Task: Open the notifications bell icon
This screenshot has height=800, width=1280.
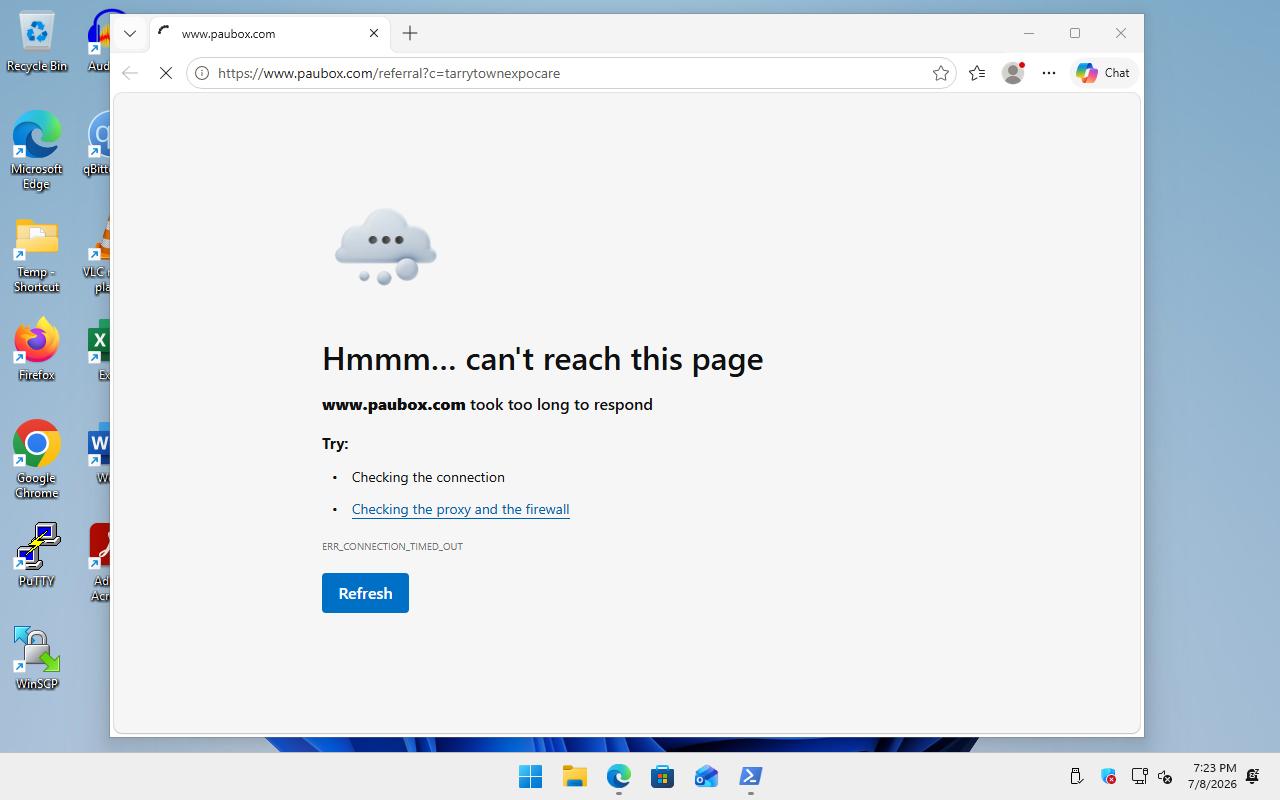Action: pyautogui.click(x=1253, y=776)
